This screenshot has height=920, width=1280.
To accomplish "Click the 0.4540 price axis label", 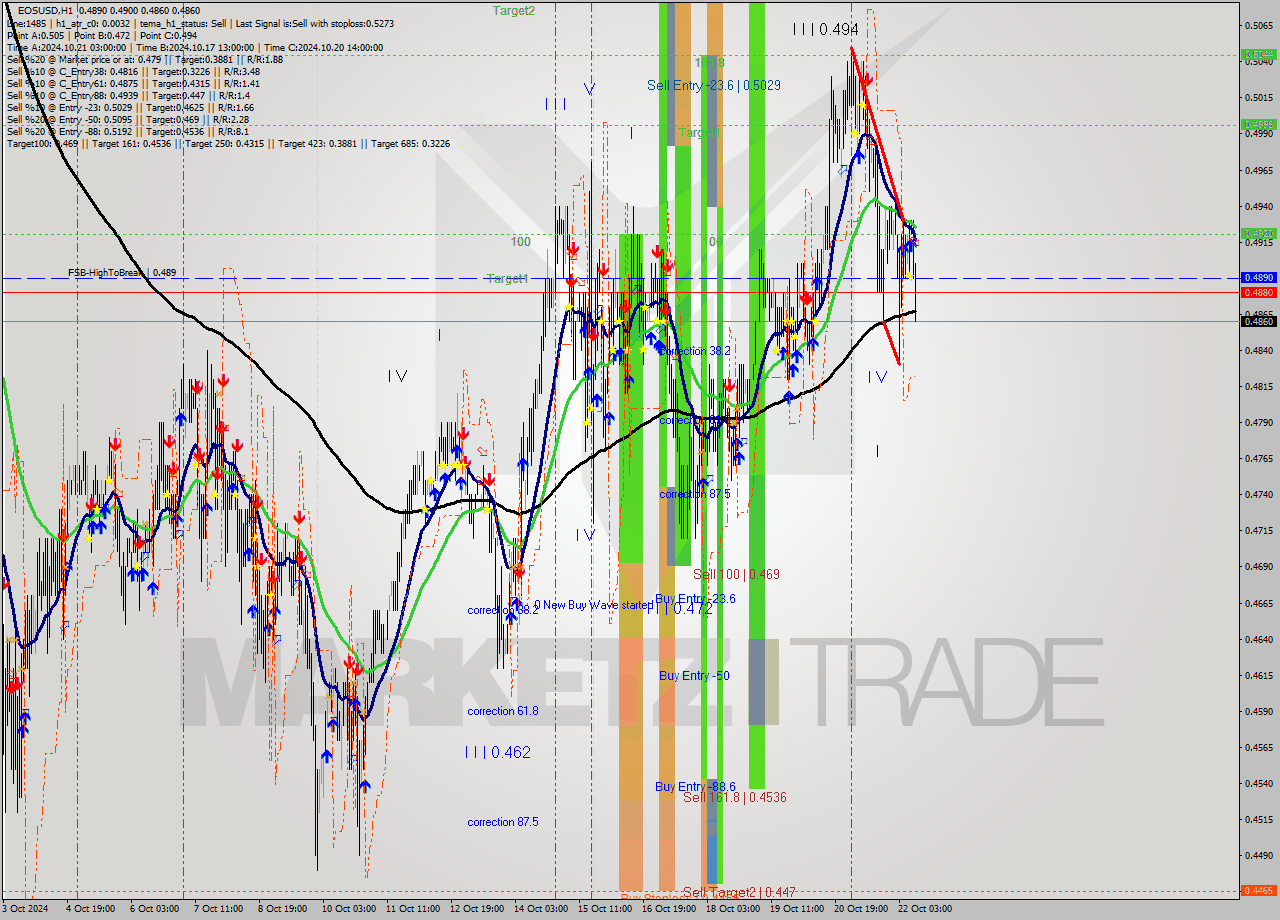I will click(x=1258, y=783).
